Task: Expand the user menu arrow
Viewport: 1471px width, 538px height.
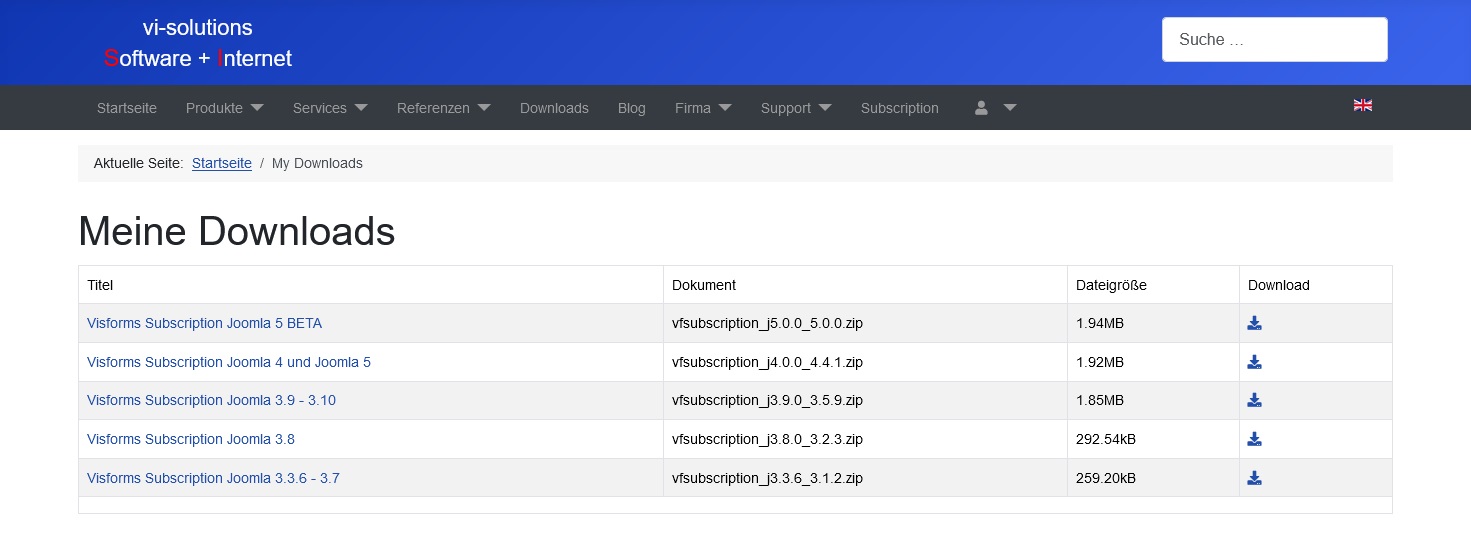Action: (x=1010, y=108)
